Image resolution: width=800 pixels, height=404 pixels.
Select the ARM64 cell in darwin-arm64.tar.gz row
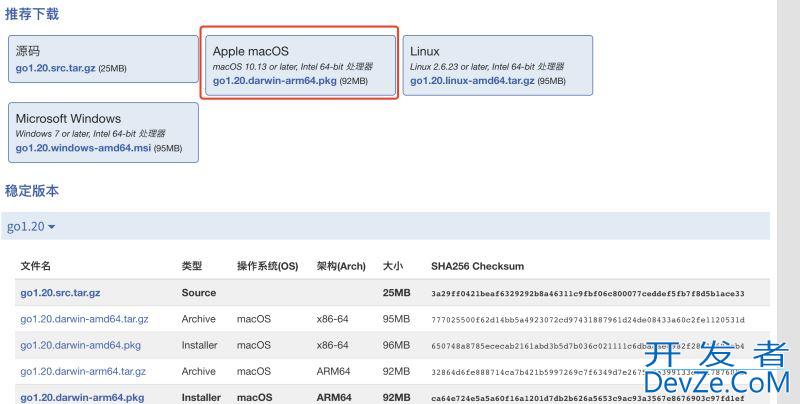[333, 371]
